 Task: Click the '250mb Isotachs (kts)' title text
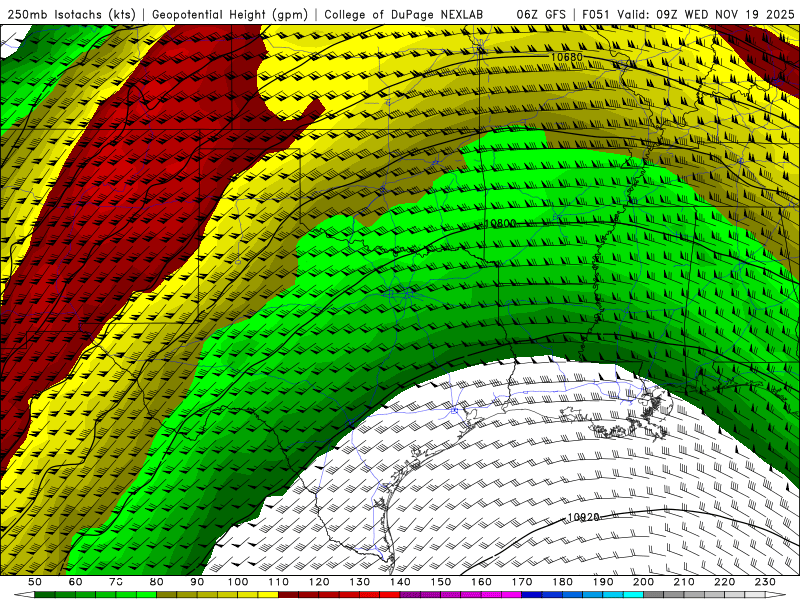[71, 14]
